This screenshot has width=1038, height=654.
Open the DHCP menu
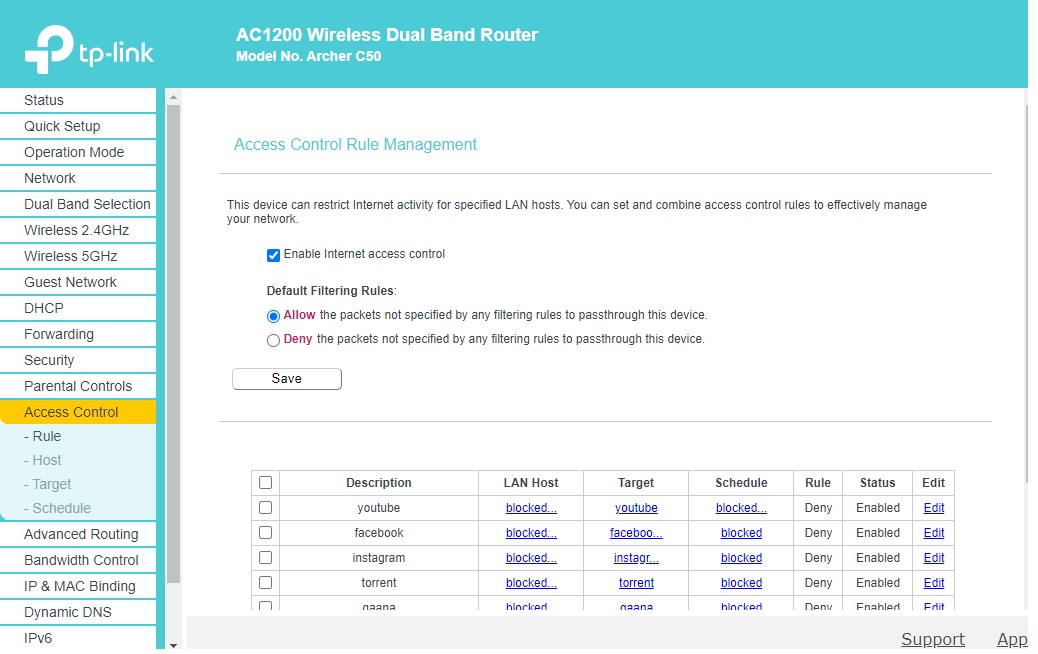[x=78, y=308]
